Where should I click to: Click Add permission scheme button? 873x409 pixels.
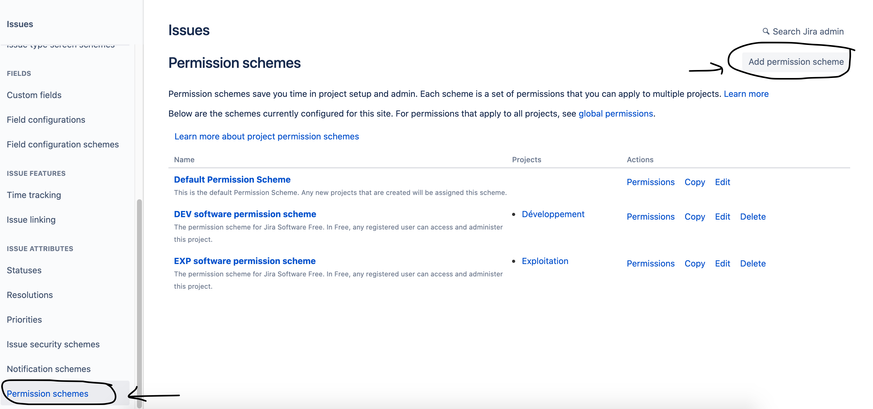796,62
